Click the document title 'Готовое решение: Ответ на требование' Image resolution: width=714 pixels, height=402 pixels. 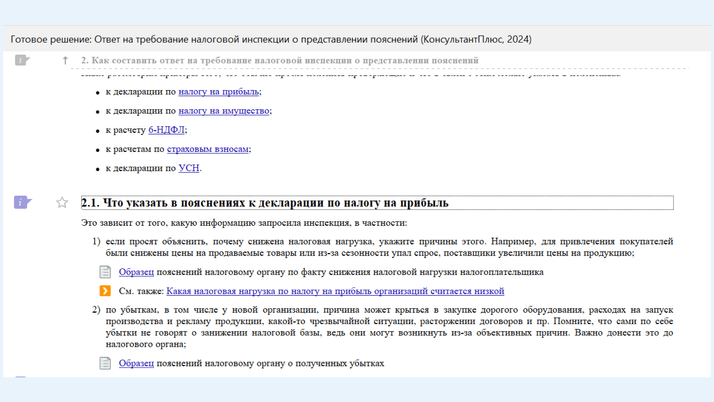click(x=270, y=39)
